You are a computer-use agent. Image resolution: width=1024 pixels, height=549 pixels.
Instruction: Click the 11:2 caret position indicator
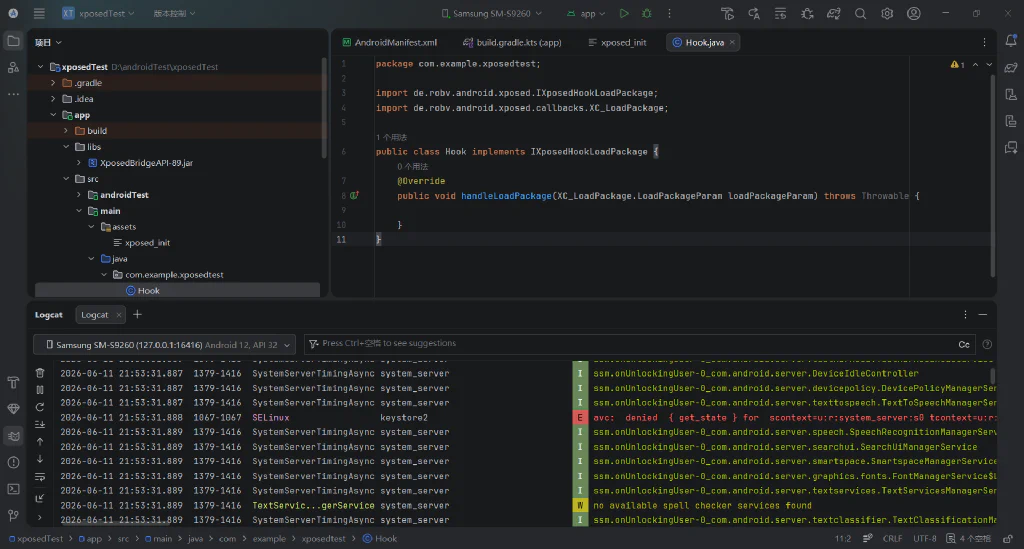pyautogui.click(x=842, y=539)
